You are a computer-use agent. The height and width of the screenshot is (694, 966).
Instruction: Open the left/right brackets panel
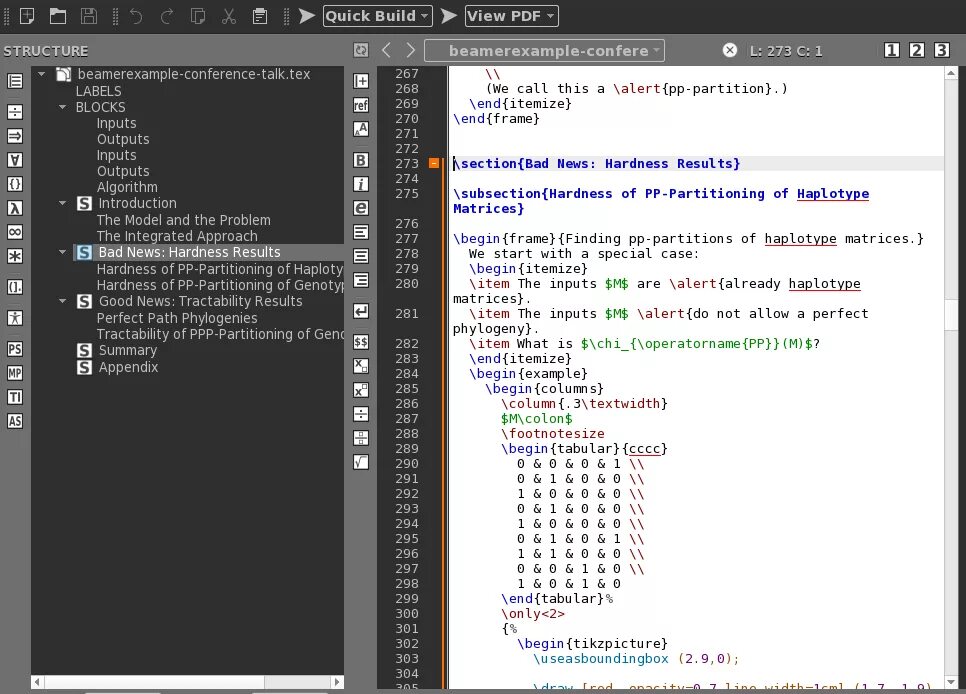pos(15,287)
